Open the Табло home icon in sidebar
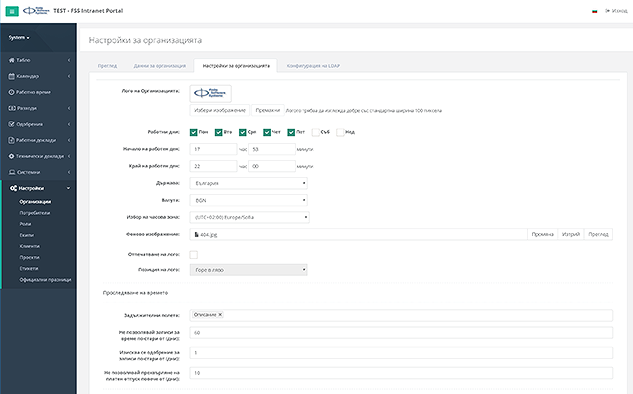Screen dimensions: 633x394 11,60
